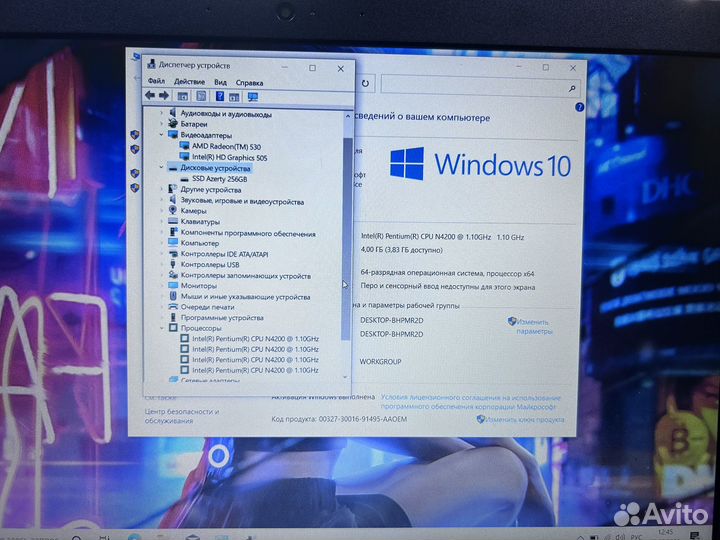This screenshot has height=540, width=720.
Task: Select the first Intel Pentium N4200 processor entry
Action: click(255, 338)
